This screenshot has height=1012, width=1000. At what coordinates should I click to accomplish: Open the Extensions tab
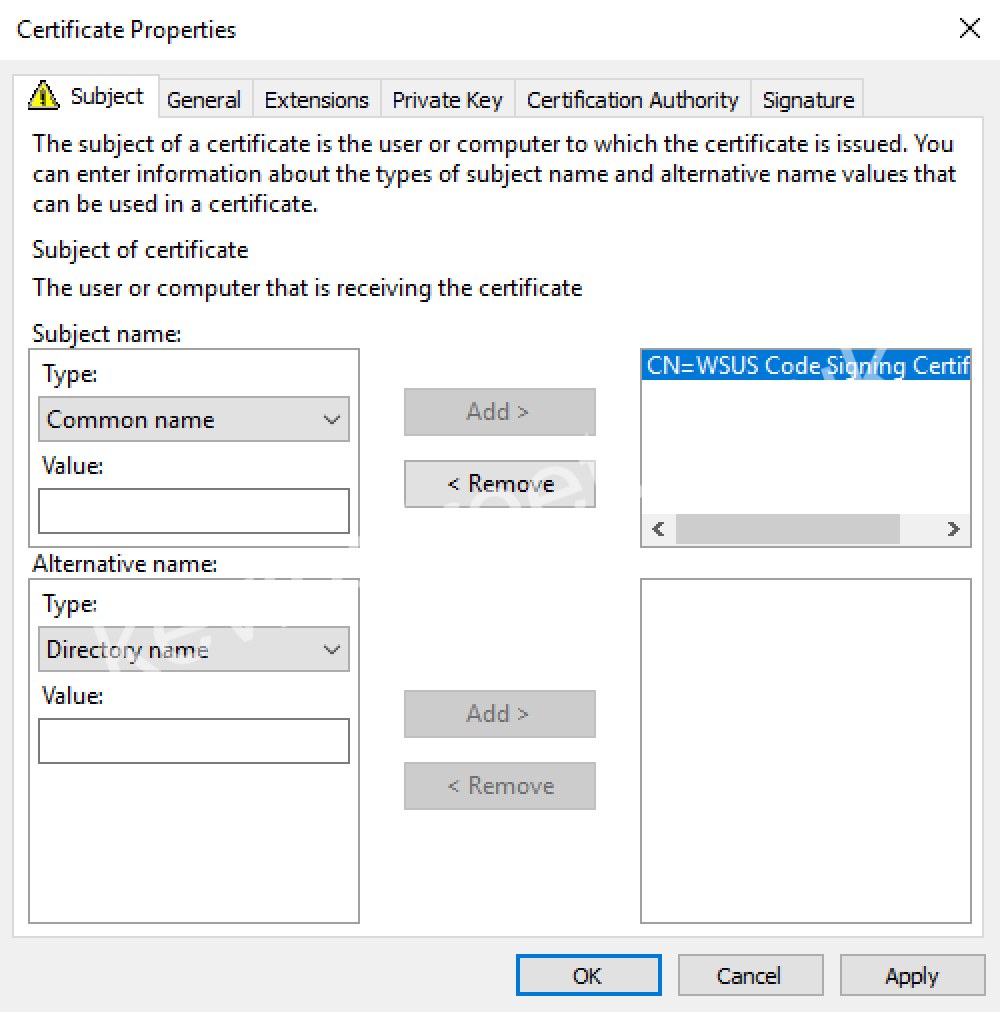click(316, 100)
